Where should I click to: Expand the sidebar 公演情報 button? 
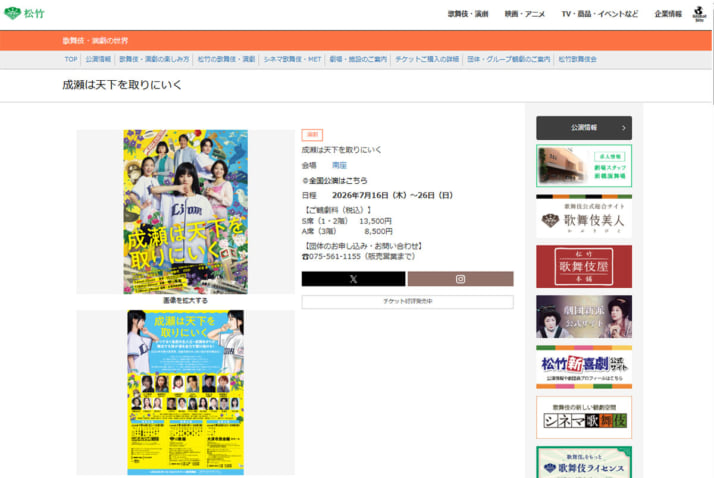tap(584, 128)
